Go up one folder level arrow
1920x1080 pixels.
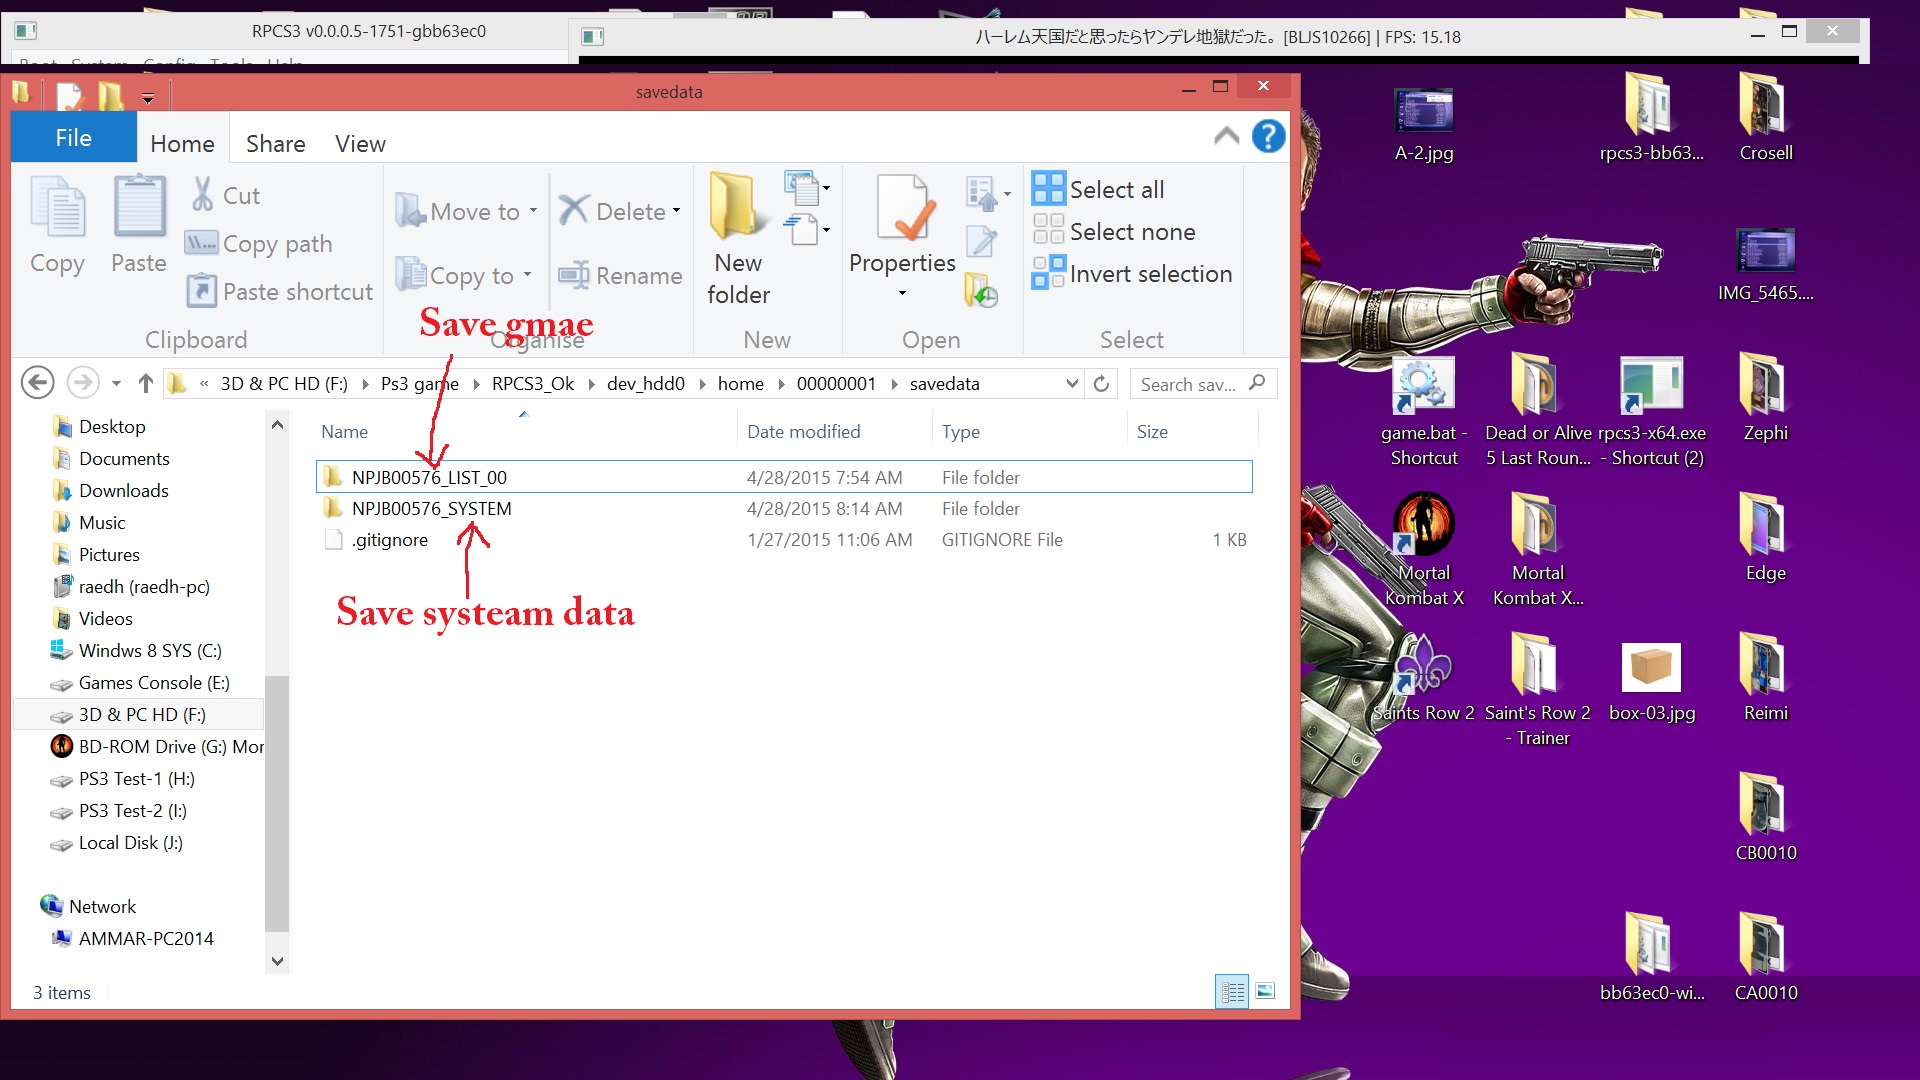point(146,384)
